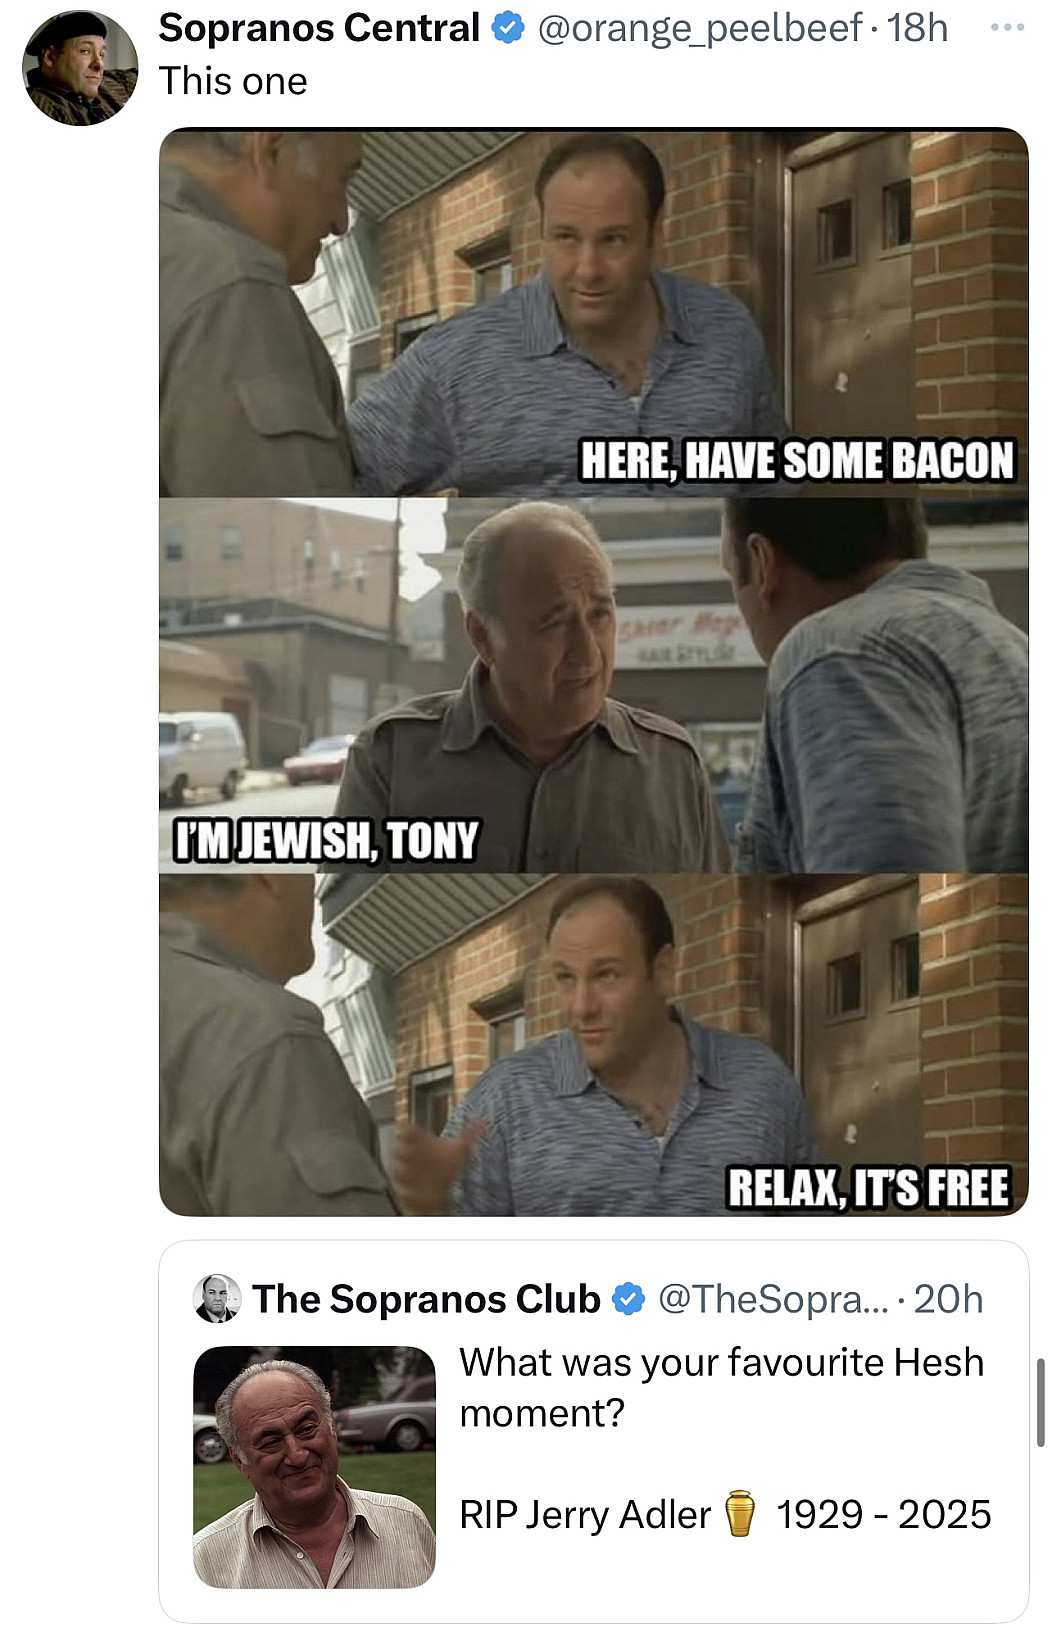
Task: Open the "favourite Hesh moment" quoted tweet text
Action: (x=721, y=1387)
